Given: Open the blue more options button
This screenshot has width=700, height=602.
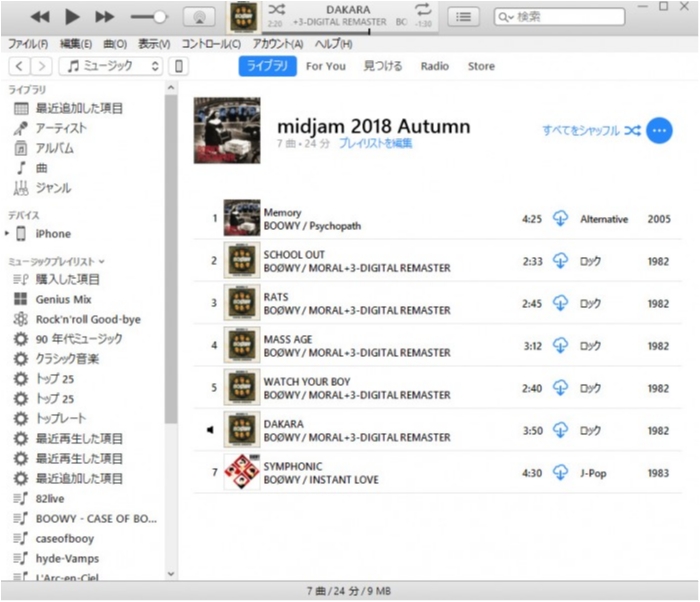Looking at the screenshot, I should click(659, 130).
